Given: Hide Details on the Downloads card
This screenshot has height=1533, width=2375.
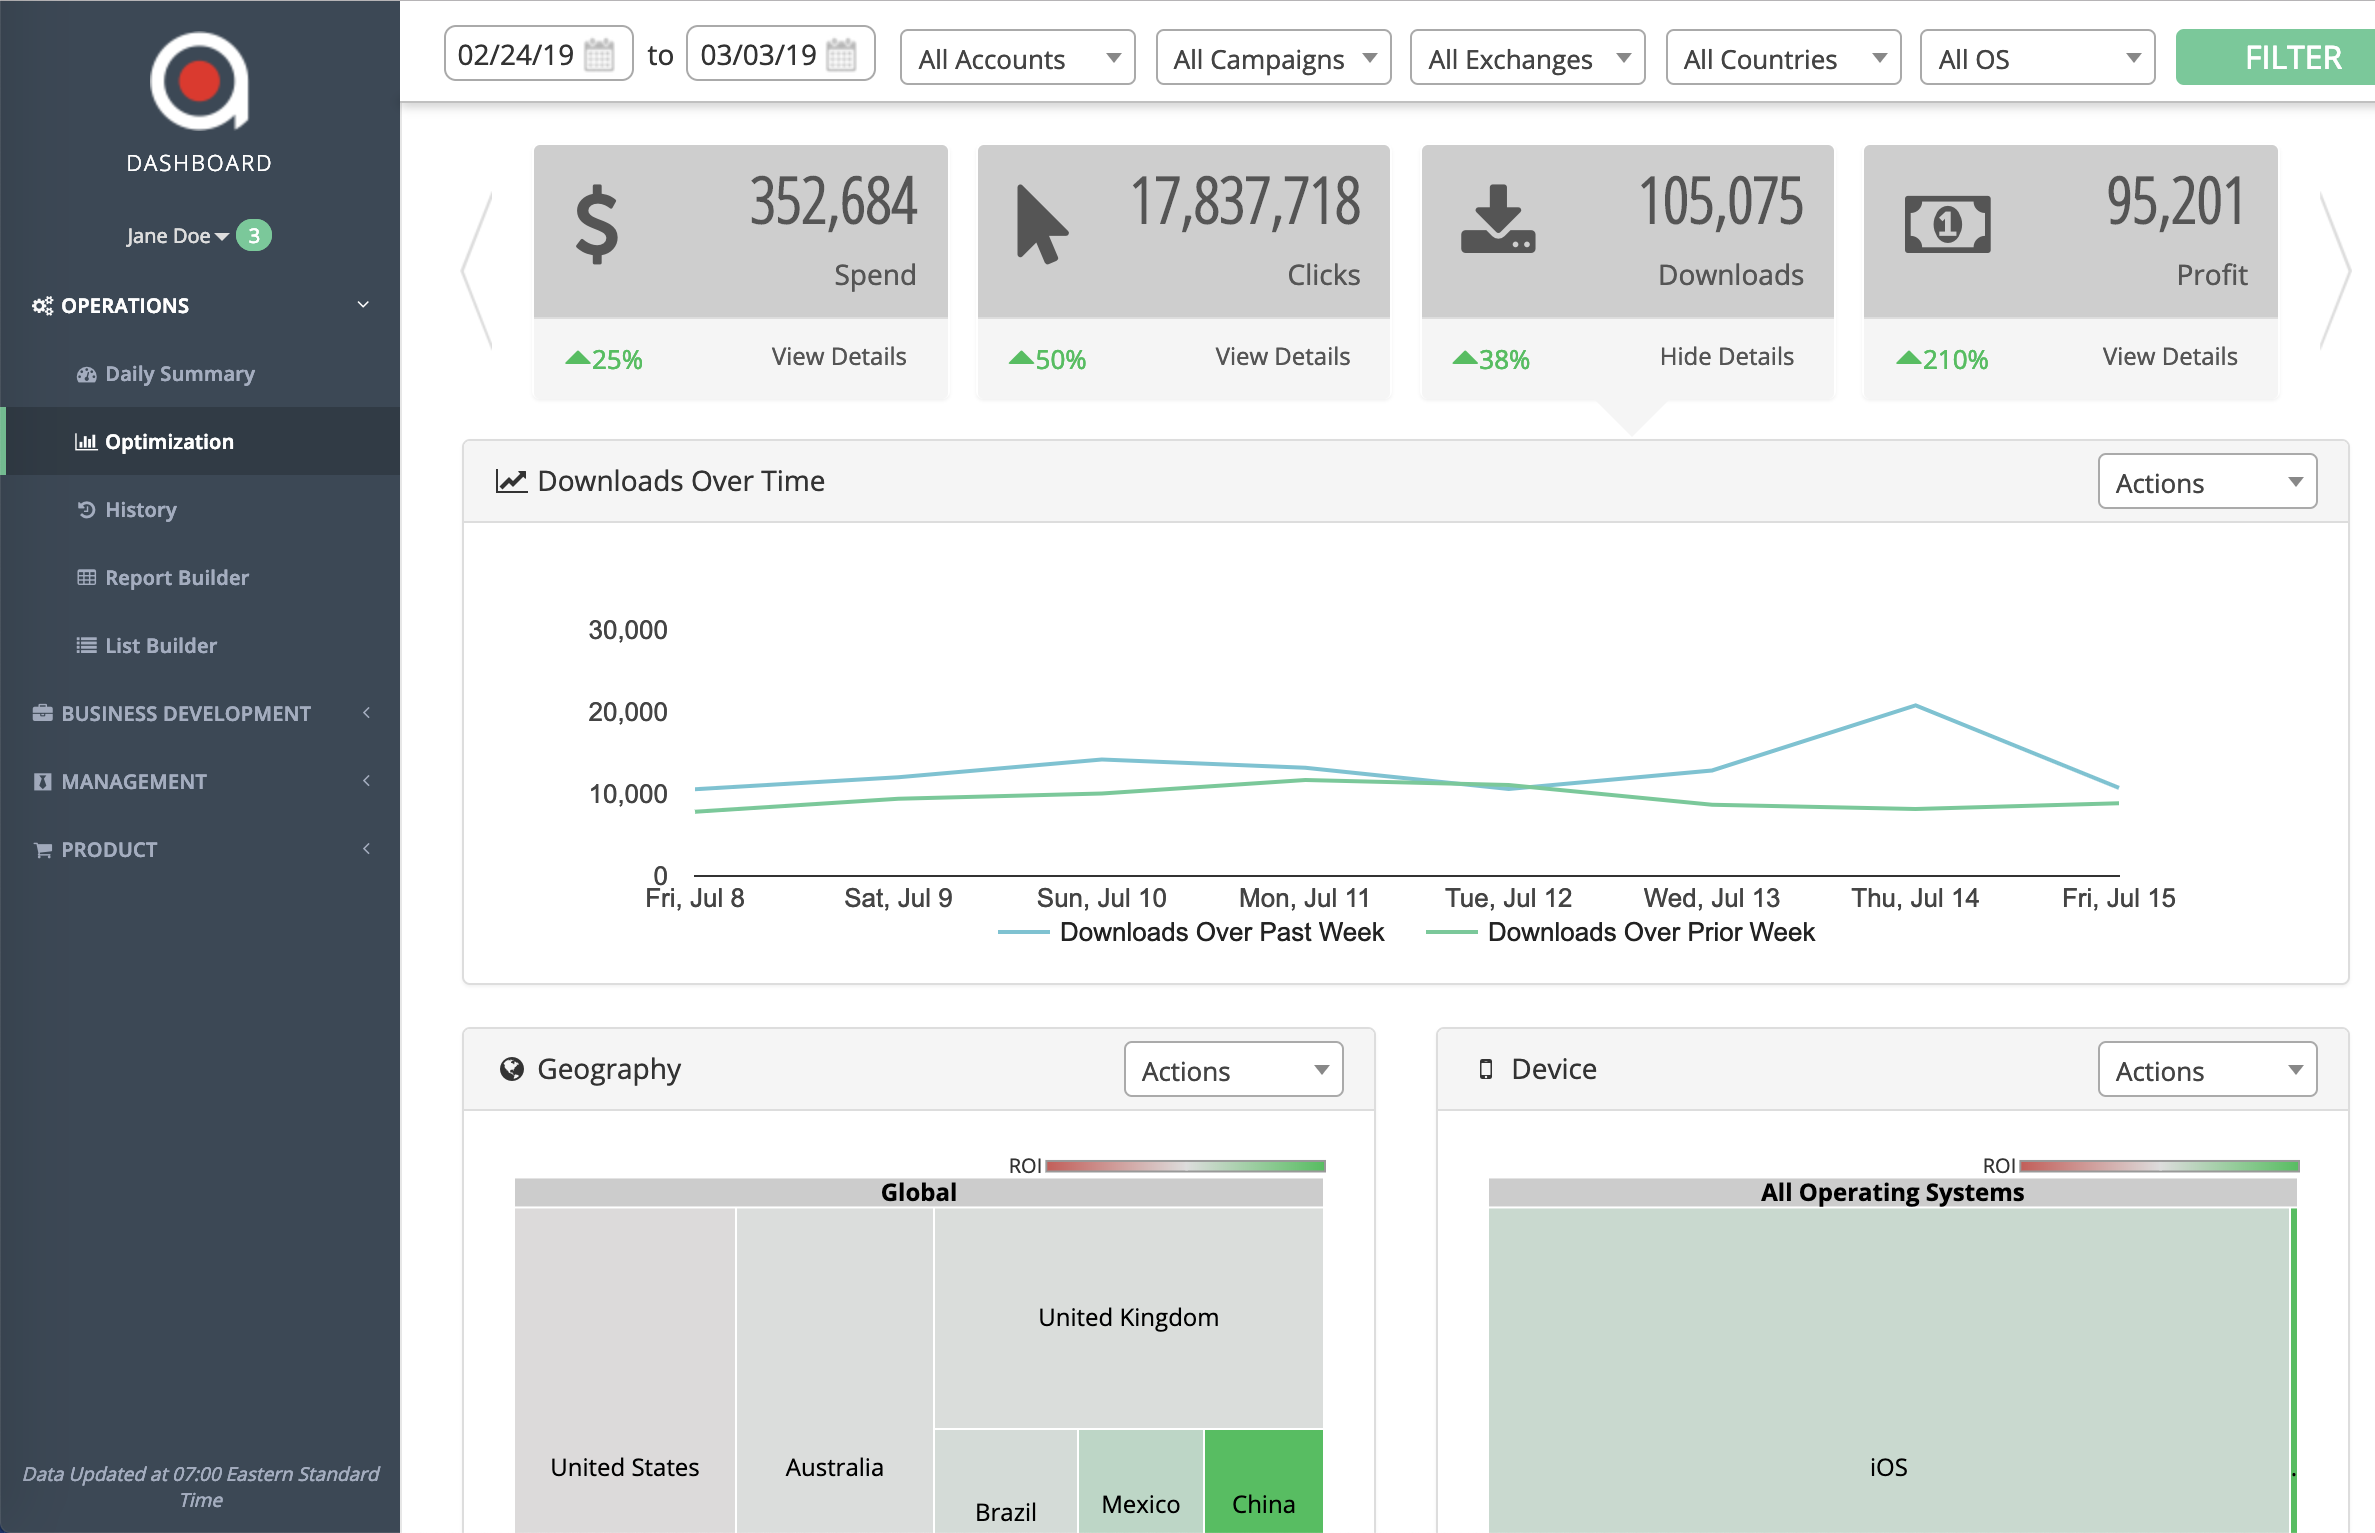Looking at the screenshot, I should coord(1726,357).
